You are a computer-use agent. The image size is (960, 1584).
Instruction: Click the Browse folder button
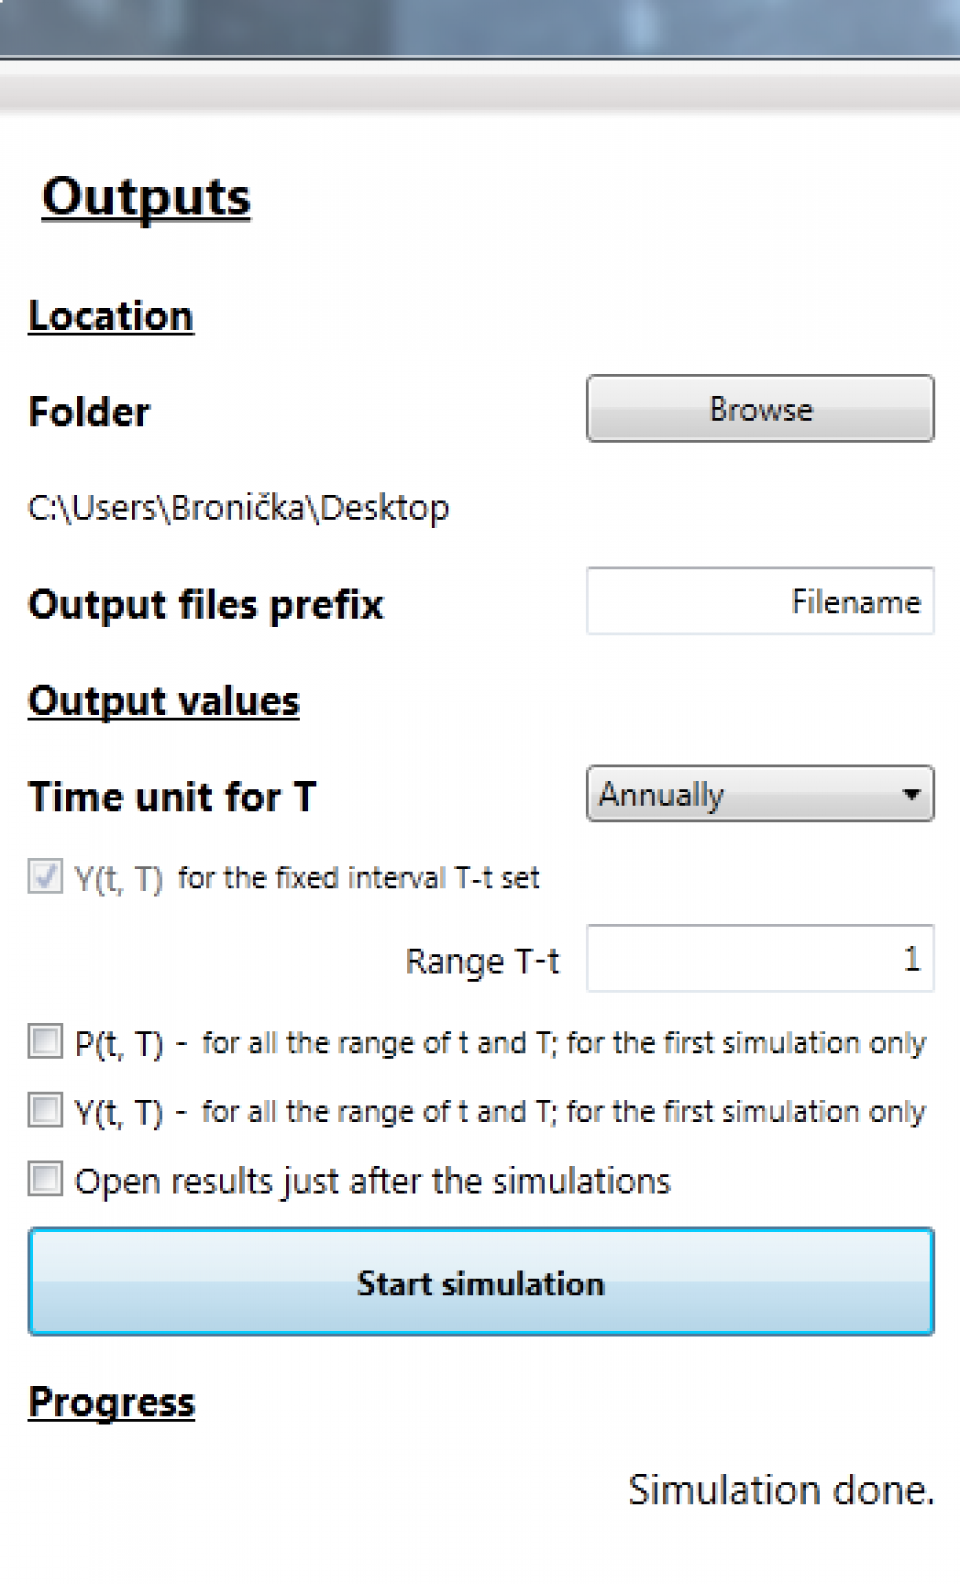(x=760, y=409)
